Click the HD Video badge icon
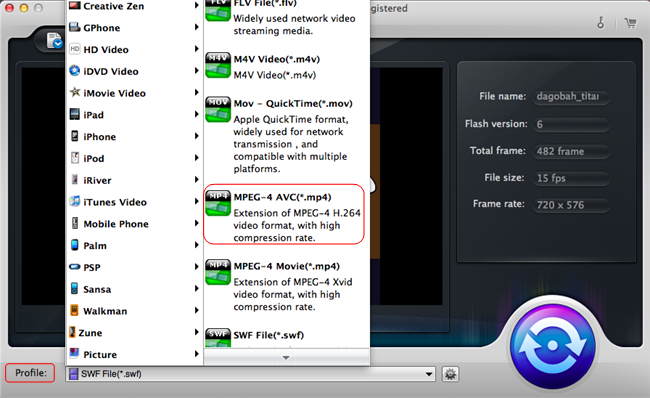The width and height of the screenshot is (650, 398). pyautogui.click(x=75, y=49)
